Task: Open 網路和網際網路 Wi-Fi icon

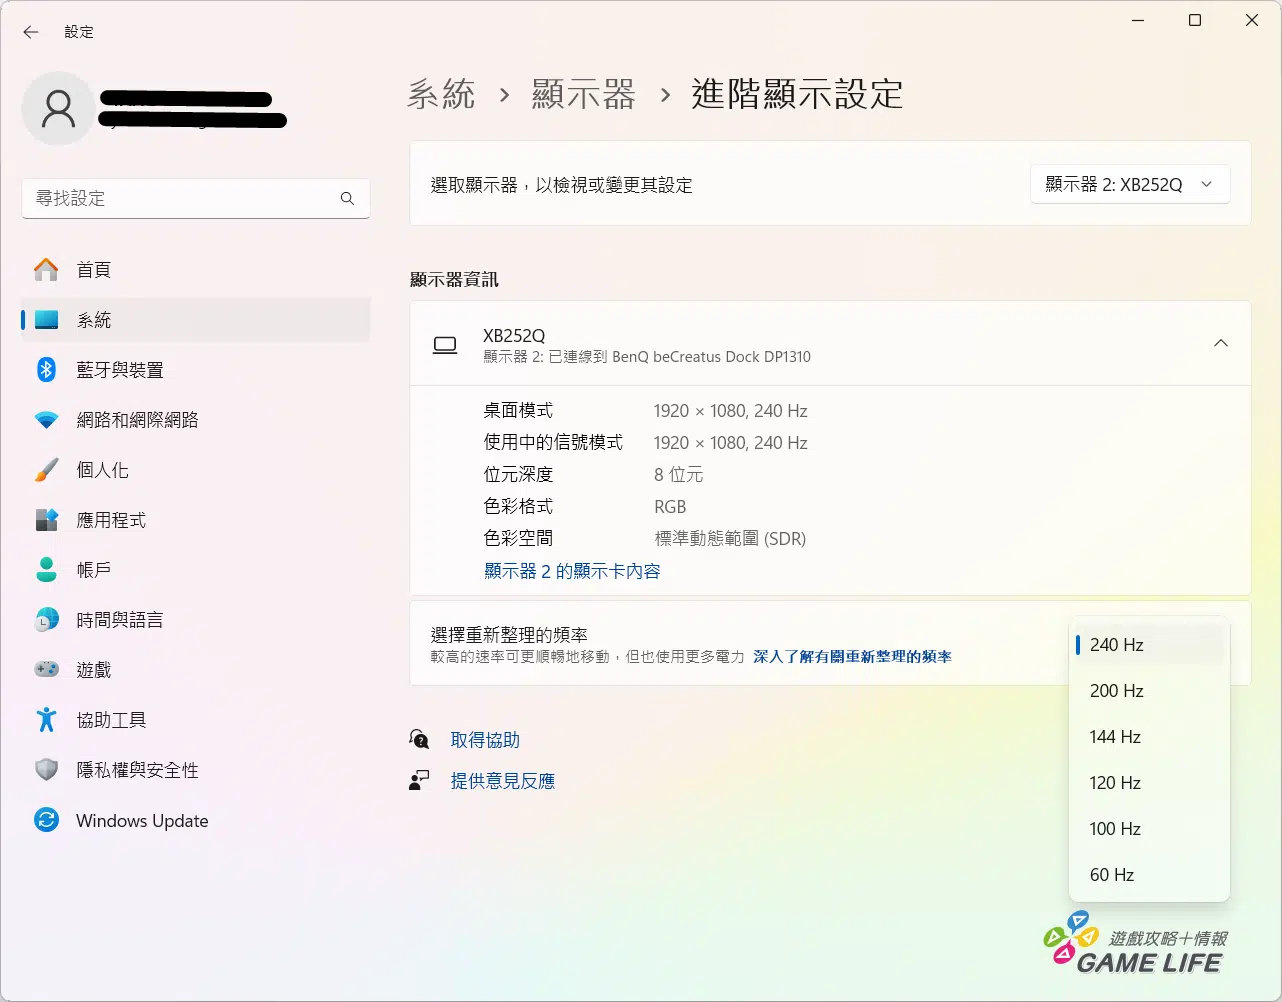Action: click(x=46, y=420)
